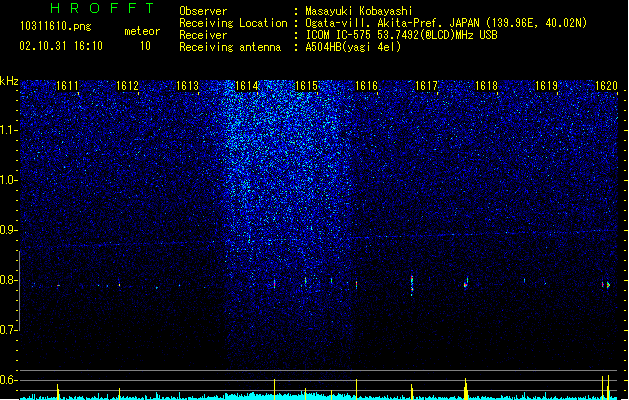Click the Receiving Location label
629x400 pixels.
(233, 23)
